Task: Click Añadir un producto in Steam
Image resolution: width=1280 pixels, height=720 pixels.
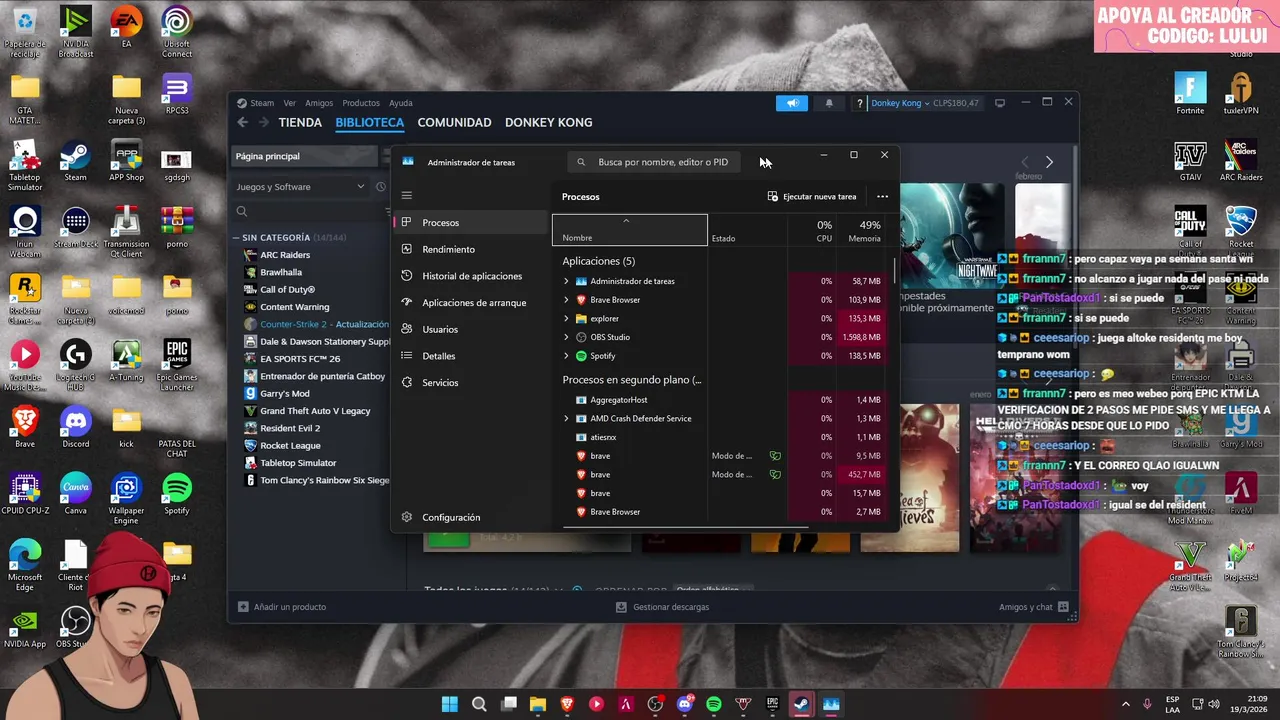Action: click(x=282, y=607)
